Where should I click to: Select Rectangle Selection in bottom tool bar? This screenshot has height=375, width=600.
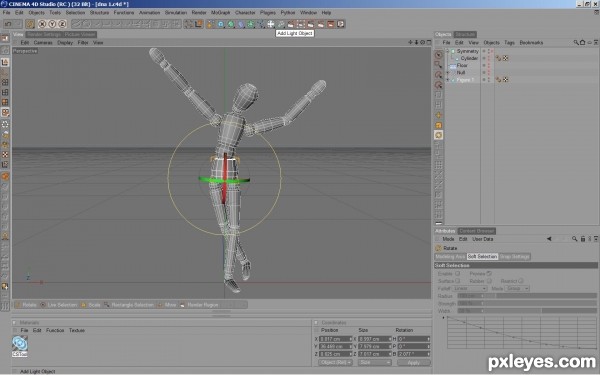129,305
